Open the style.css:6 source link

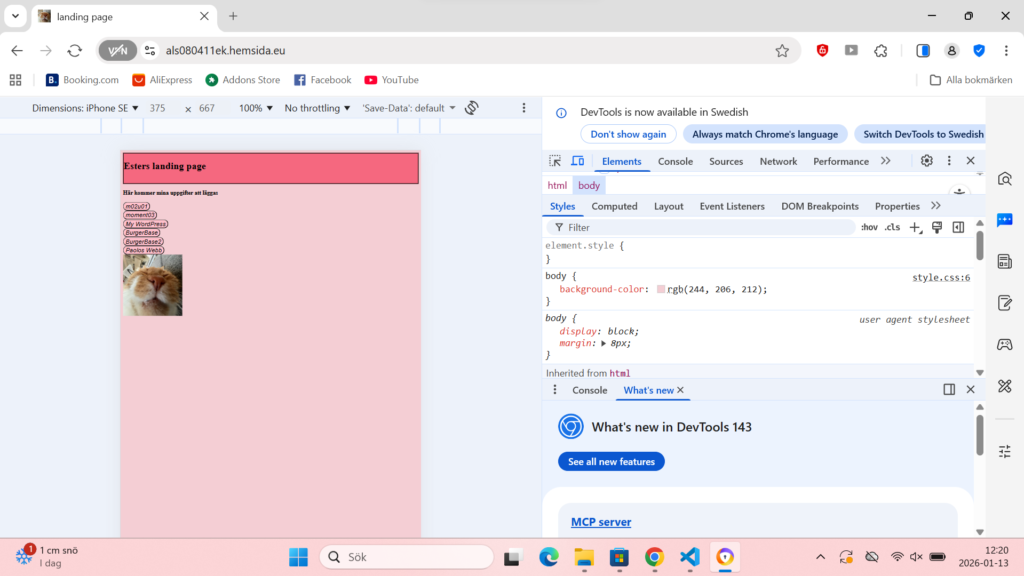pyautogui.click(x=940, y=278)
